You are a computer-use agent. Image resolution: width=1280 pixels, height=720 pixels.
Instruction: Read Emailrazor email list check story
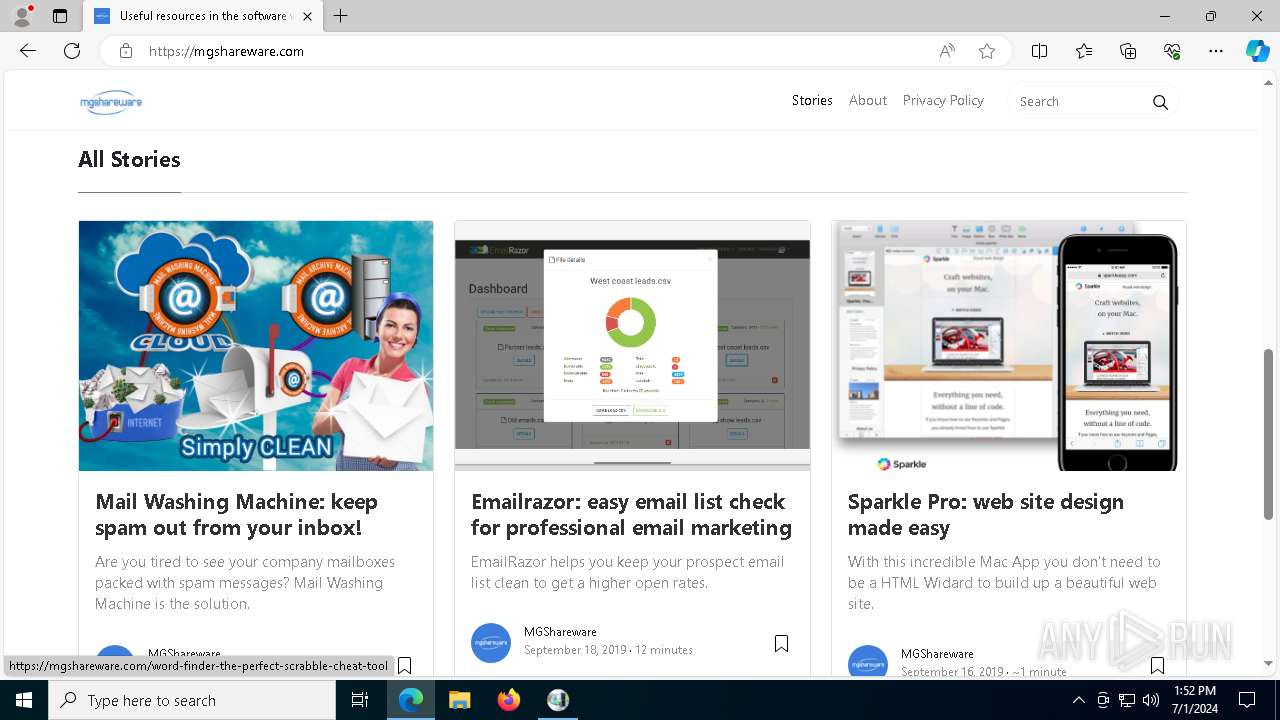tap(631, 514)
